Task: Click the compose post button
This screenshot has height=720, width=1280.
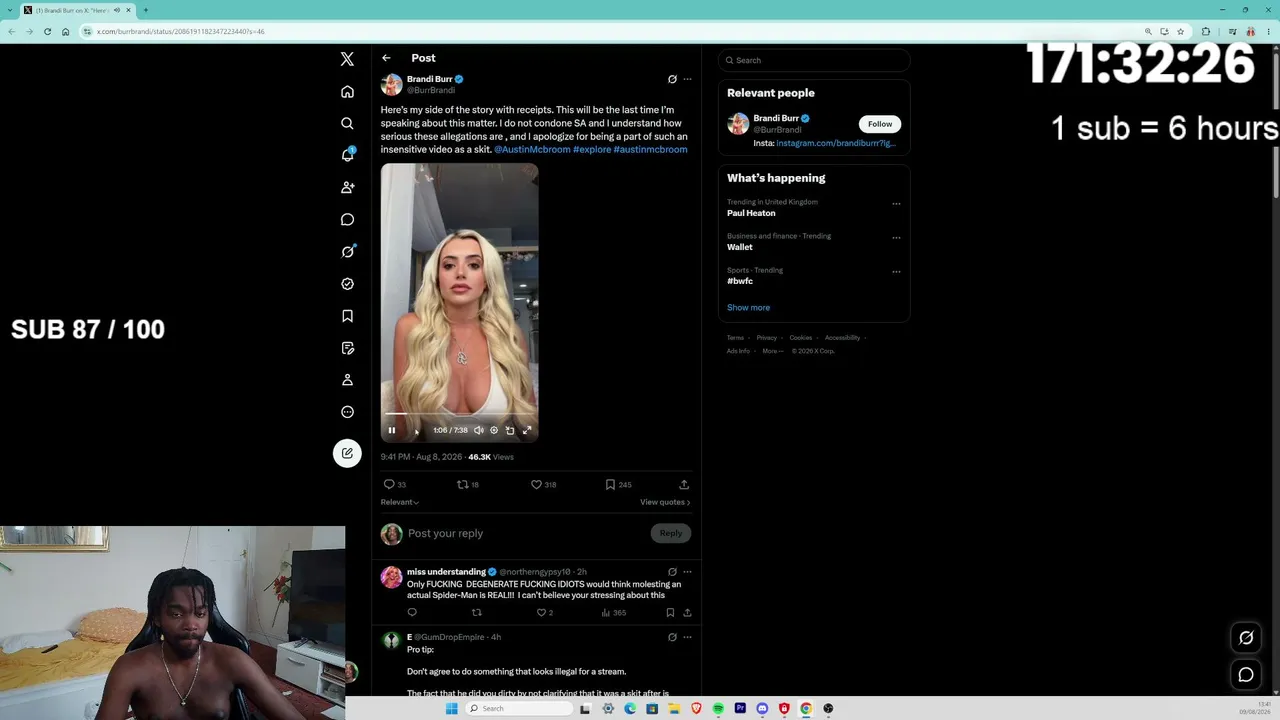Action: click(347, 453)
